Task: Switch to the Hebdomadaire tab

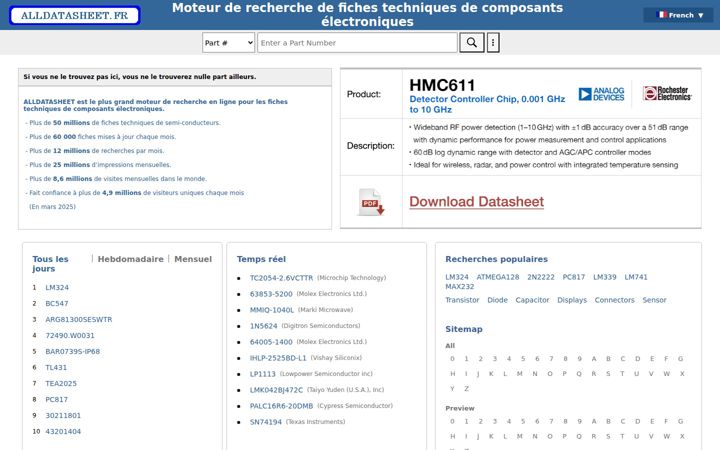Action: coord(130,259)
